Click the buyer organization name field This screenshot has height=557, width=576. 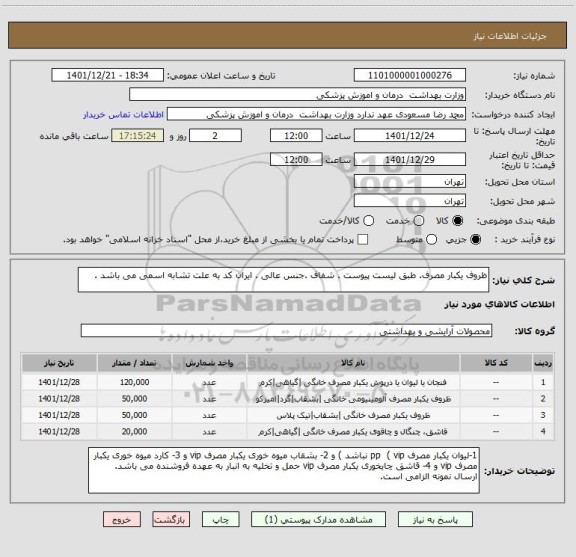[298, 95]
